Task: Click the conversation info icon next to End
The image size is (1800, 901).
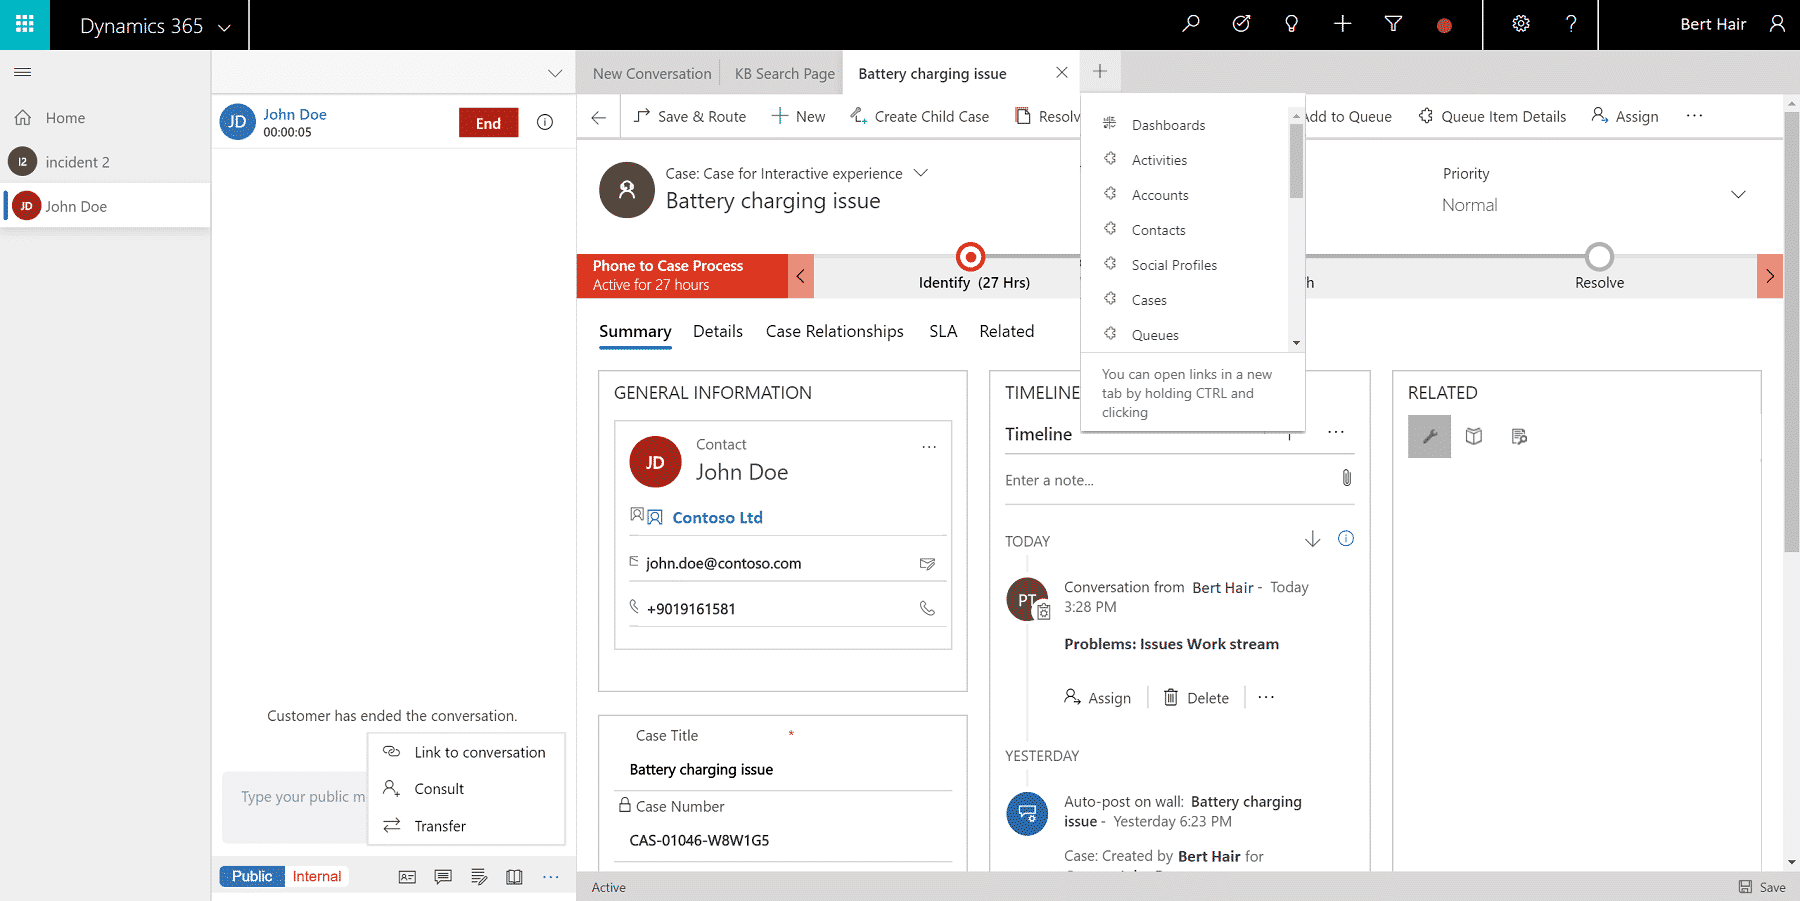Action: (x=545, y=122)
